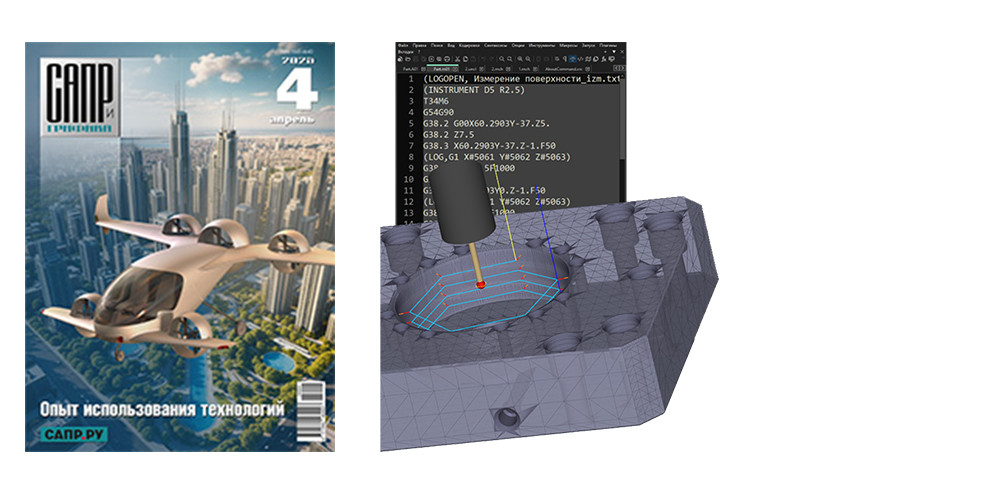1000x500 pixels.
Task: Toggle Show all characters pilcrow icon
Action: pos(564,59)
